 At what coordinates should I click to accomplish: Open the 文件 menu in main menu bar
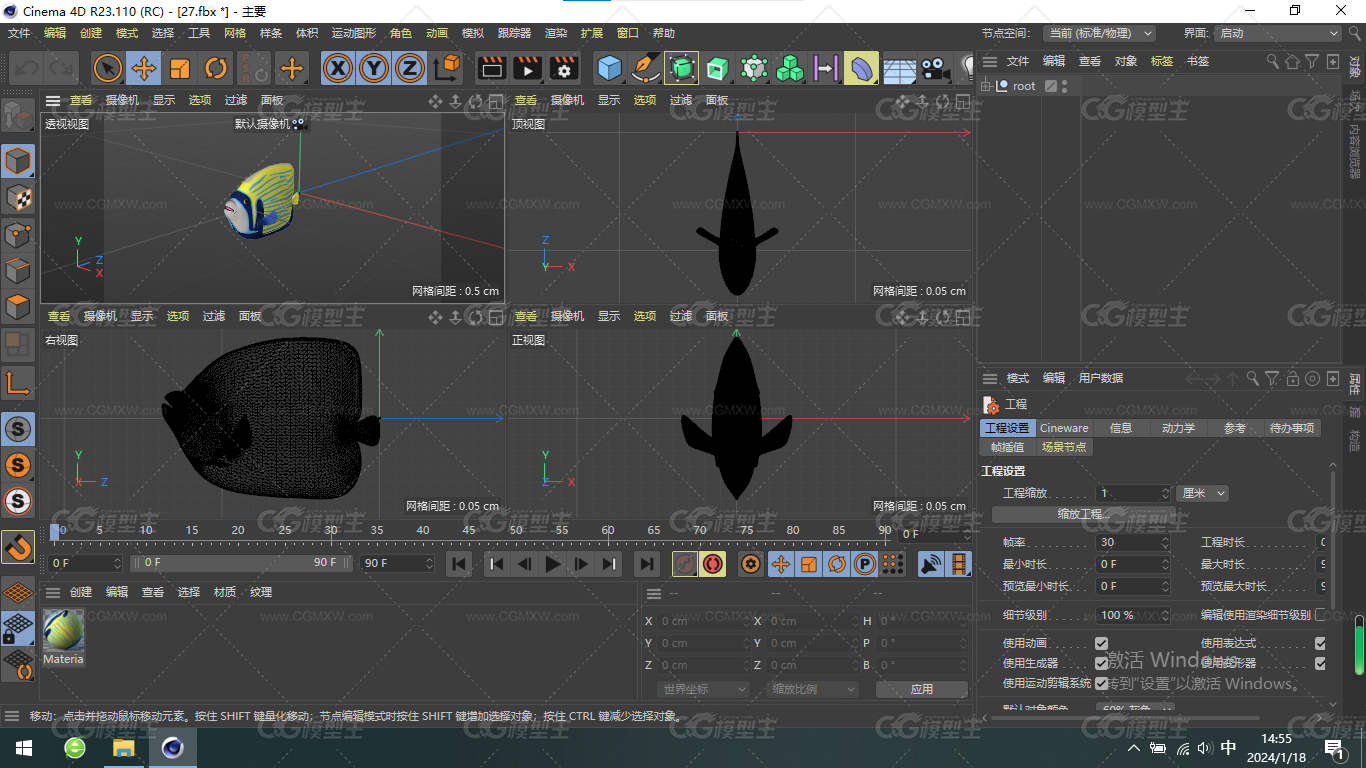coord(19,33)
